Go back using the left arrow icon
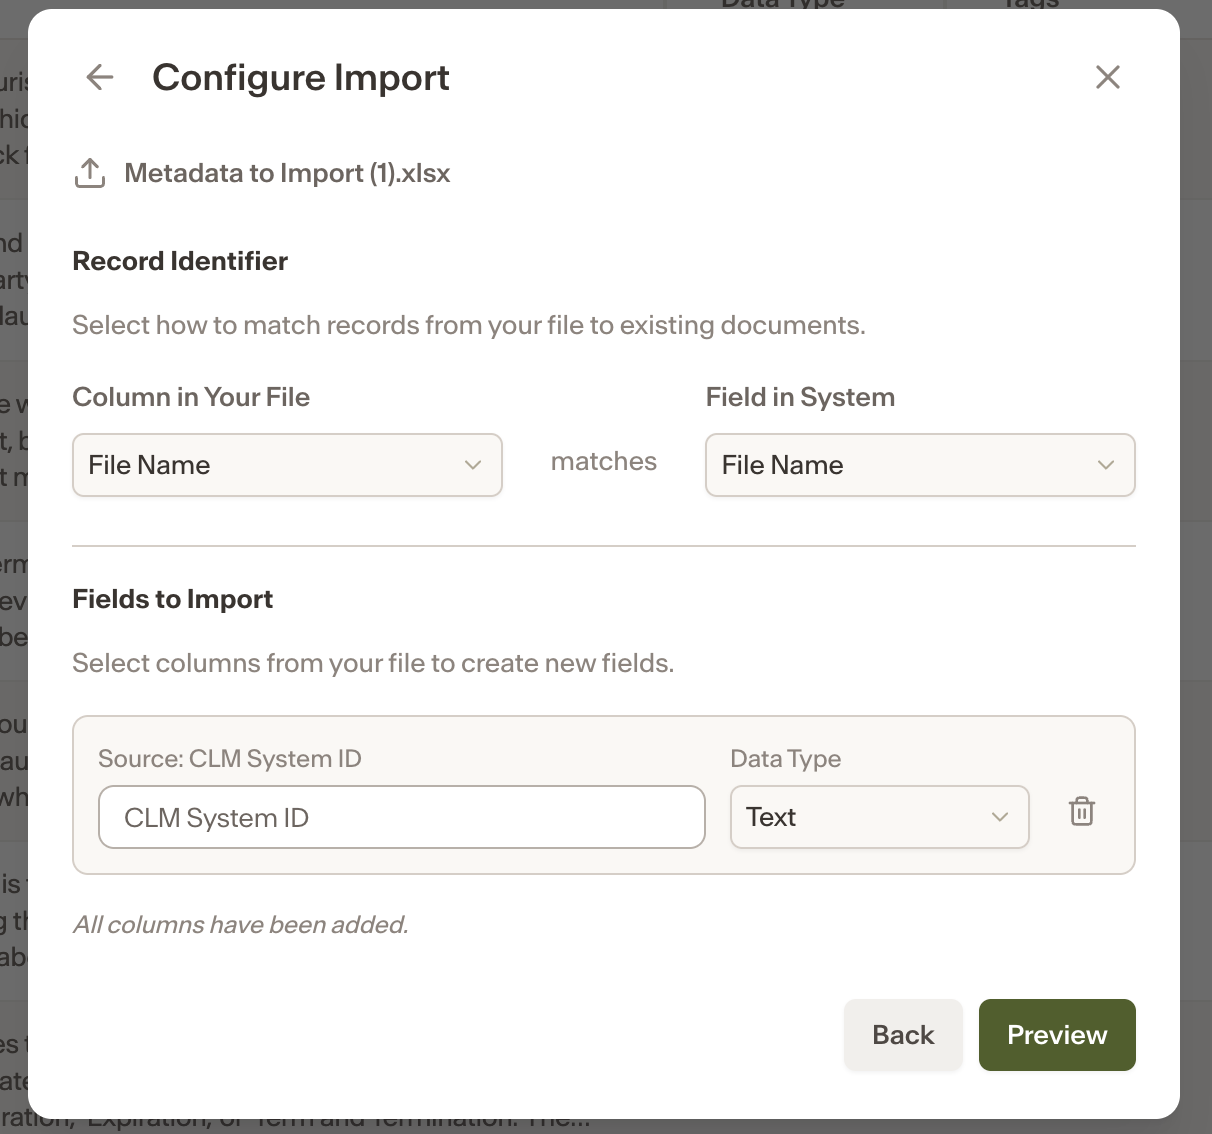The image size is (1212, 1134). point(100,77)
